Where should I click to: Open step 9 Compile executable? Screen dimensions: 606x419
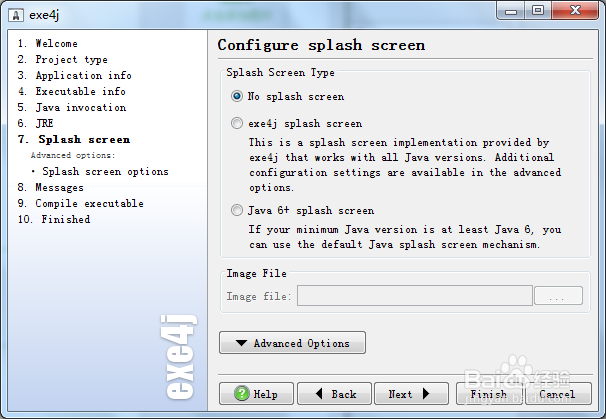(80, 203)
